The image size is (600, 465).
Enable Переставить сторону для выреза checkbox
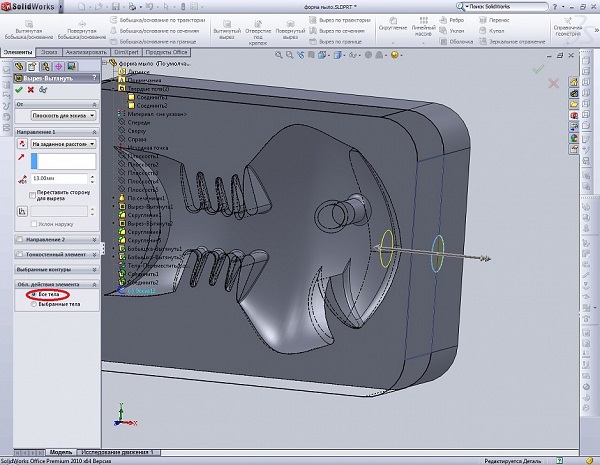coord(32,195)
